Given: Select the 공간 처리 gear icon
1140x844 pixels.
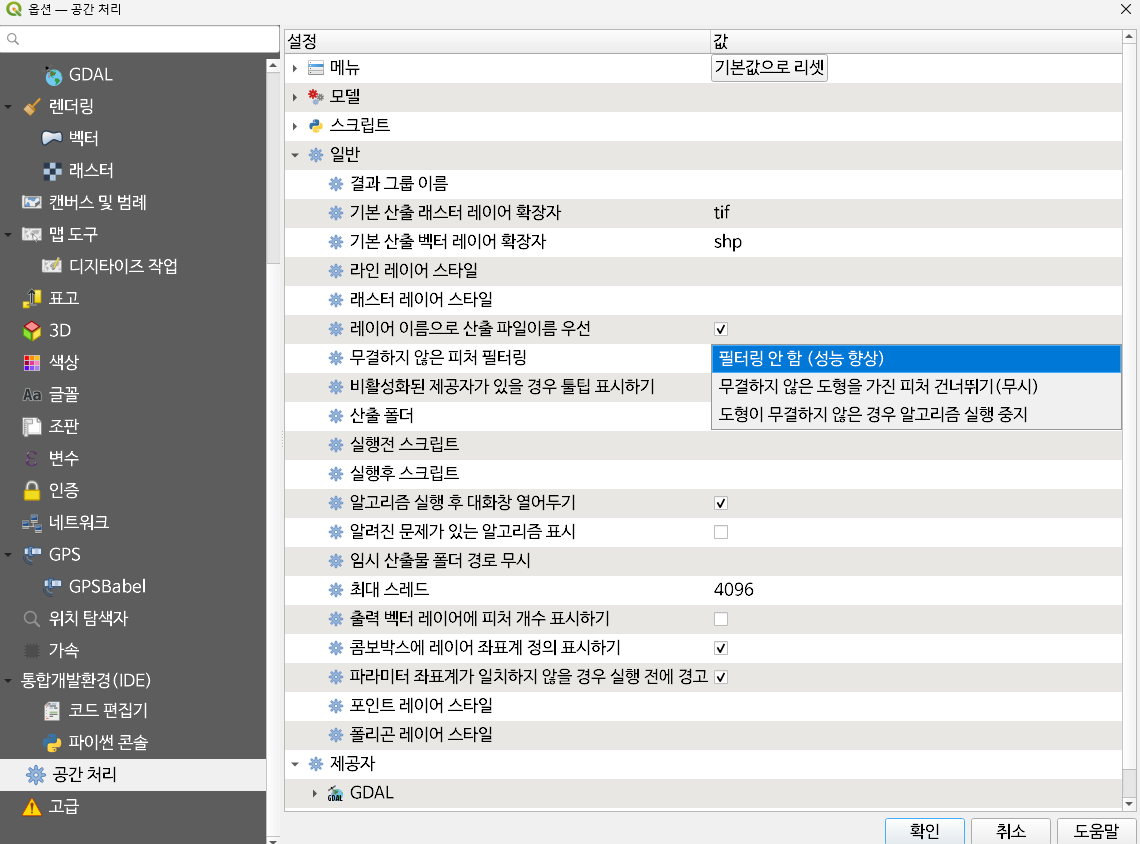Looking at the screenshot, I should pyautogui.click(x=35, y=775).
